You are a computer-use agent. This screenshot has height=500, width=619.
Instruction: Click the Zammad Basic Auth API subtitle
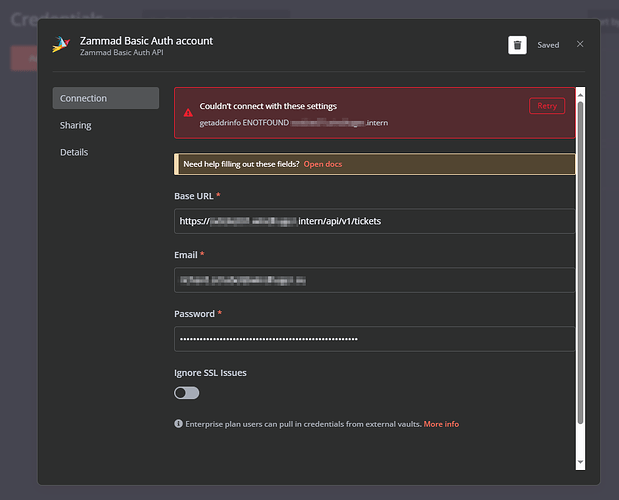point(122,52)
